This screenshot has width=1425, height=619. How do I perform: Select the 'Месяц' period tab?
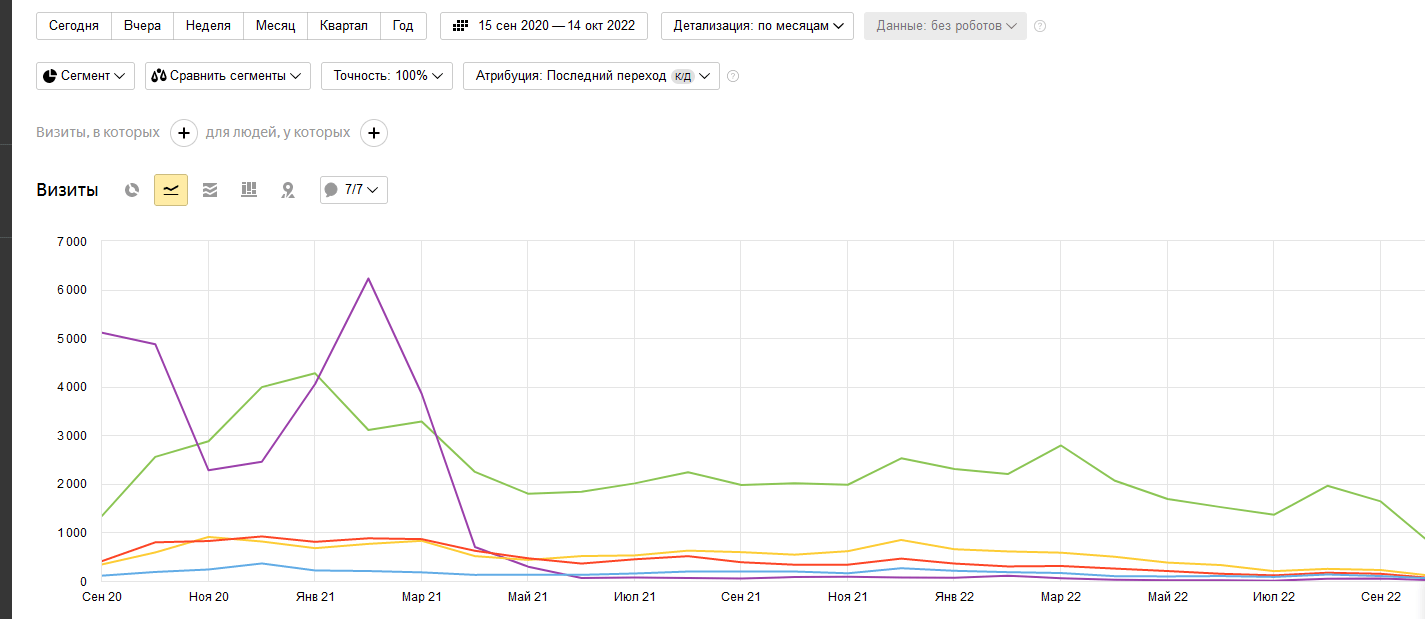click(275, 26)
